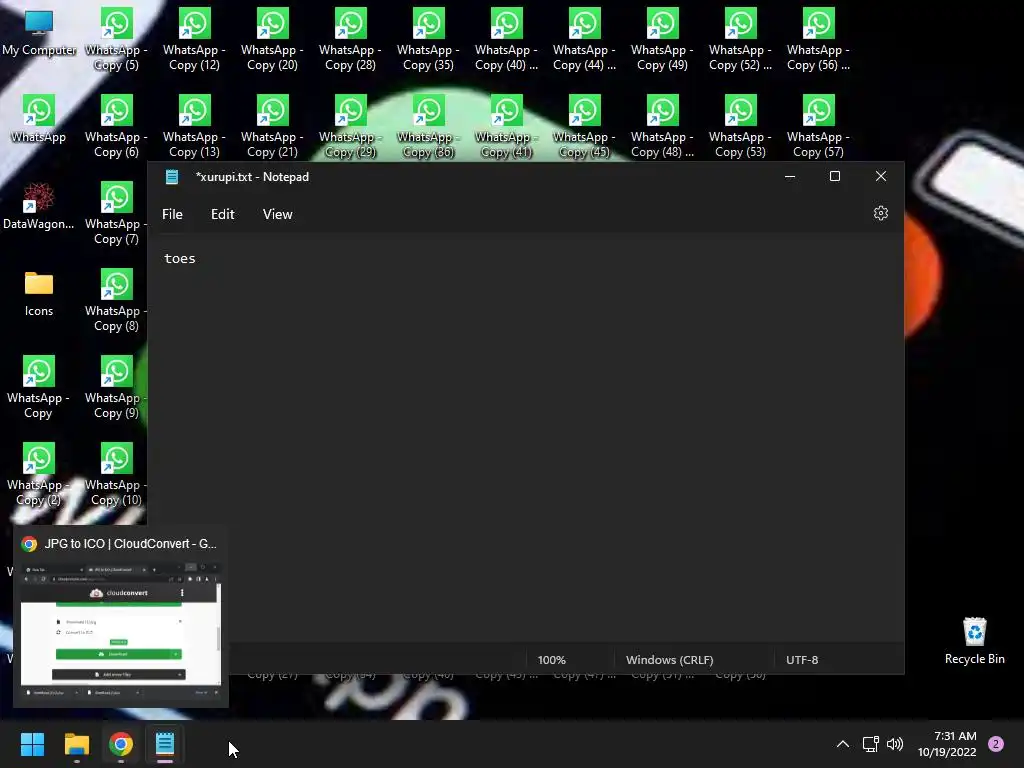Select the WhatsApp - Copy (12) shortcut
The image size is (1024, 768).
tap(194, 39)
